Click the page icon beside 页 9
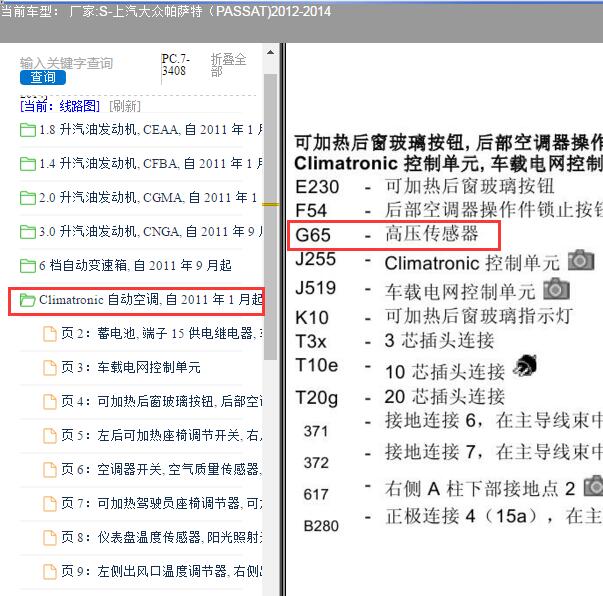Viewport: 603px width, 596px height. (x=50, y=571)
